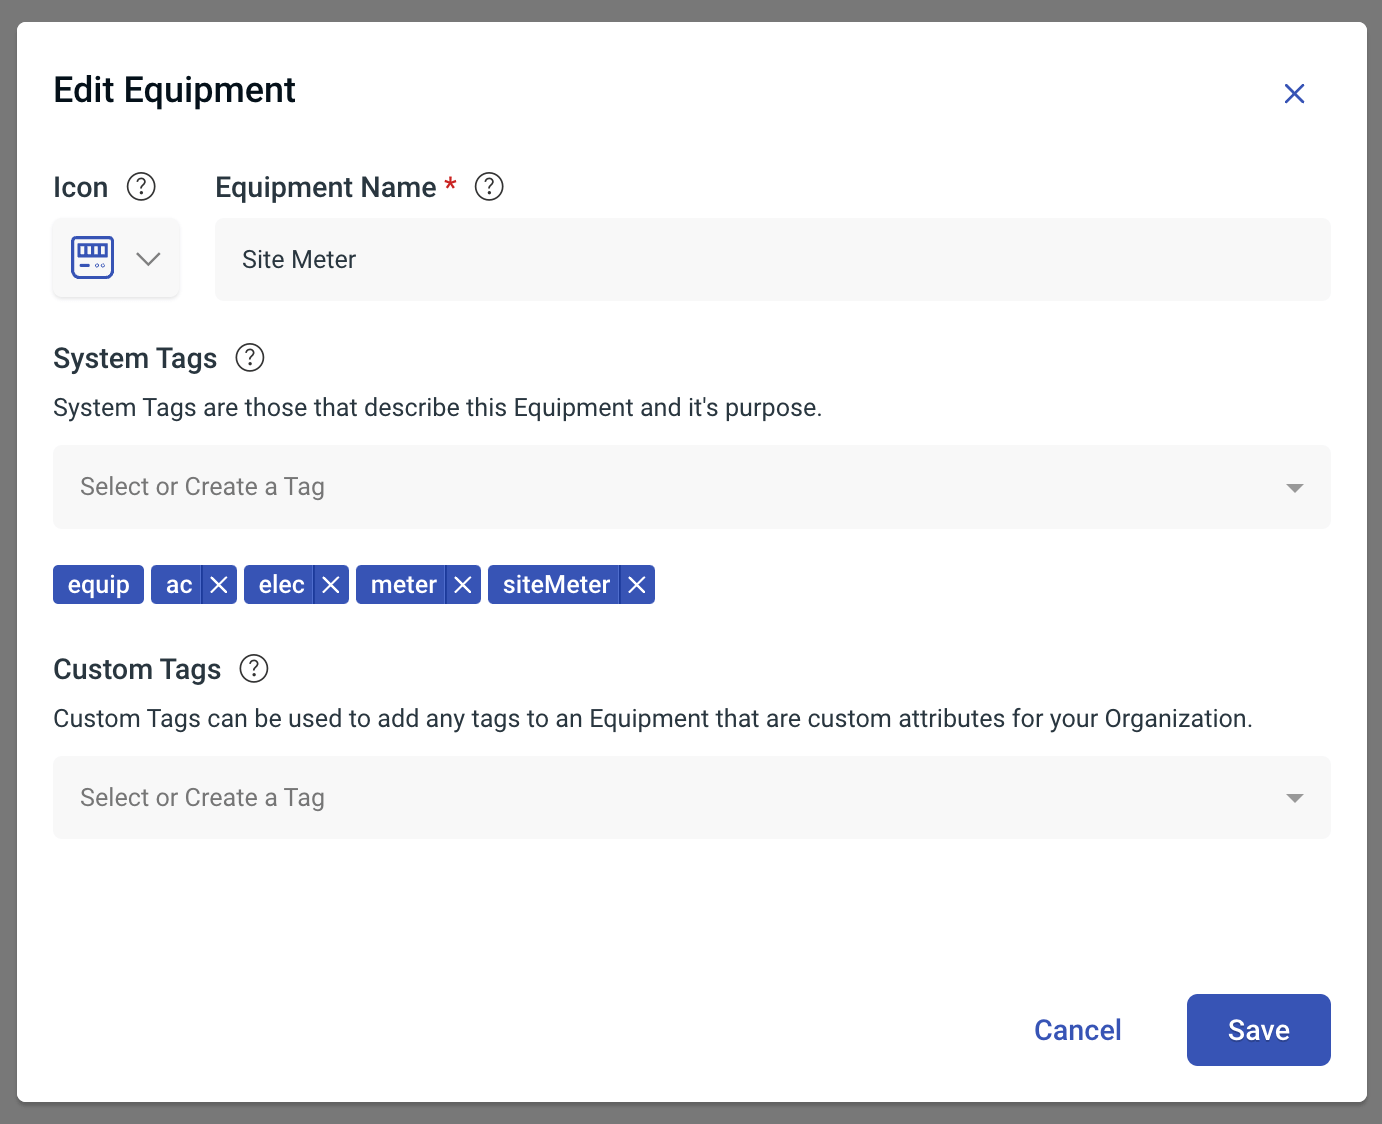Open help for the Icon field
This screenshot has height=1124, width=1382.
pos(141,187)
